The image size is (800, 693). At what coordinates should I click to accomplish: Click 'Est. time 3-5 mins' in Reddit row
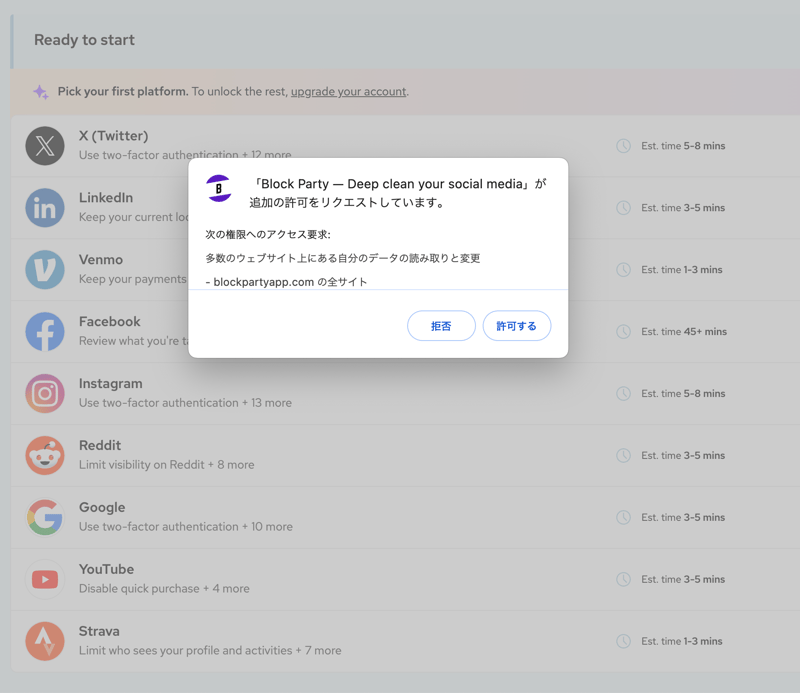pyautogui.click(x=683, y=455)
